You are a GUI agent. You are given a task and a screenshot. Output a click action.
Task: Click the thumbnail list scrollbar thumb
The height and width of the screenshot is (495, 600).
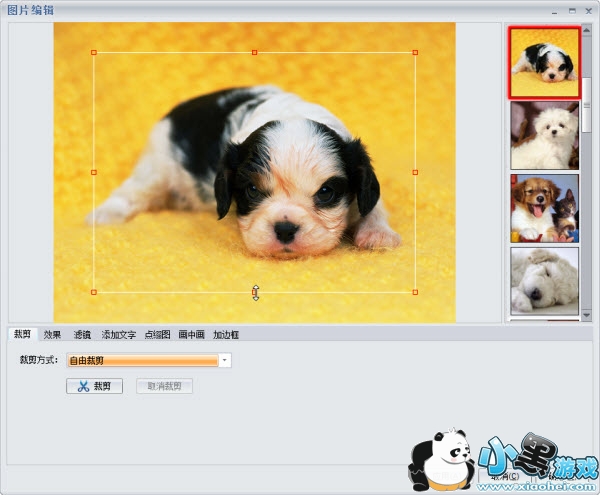586,105
